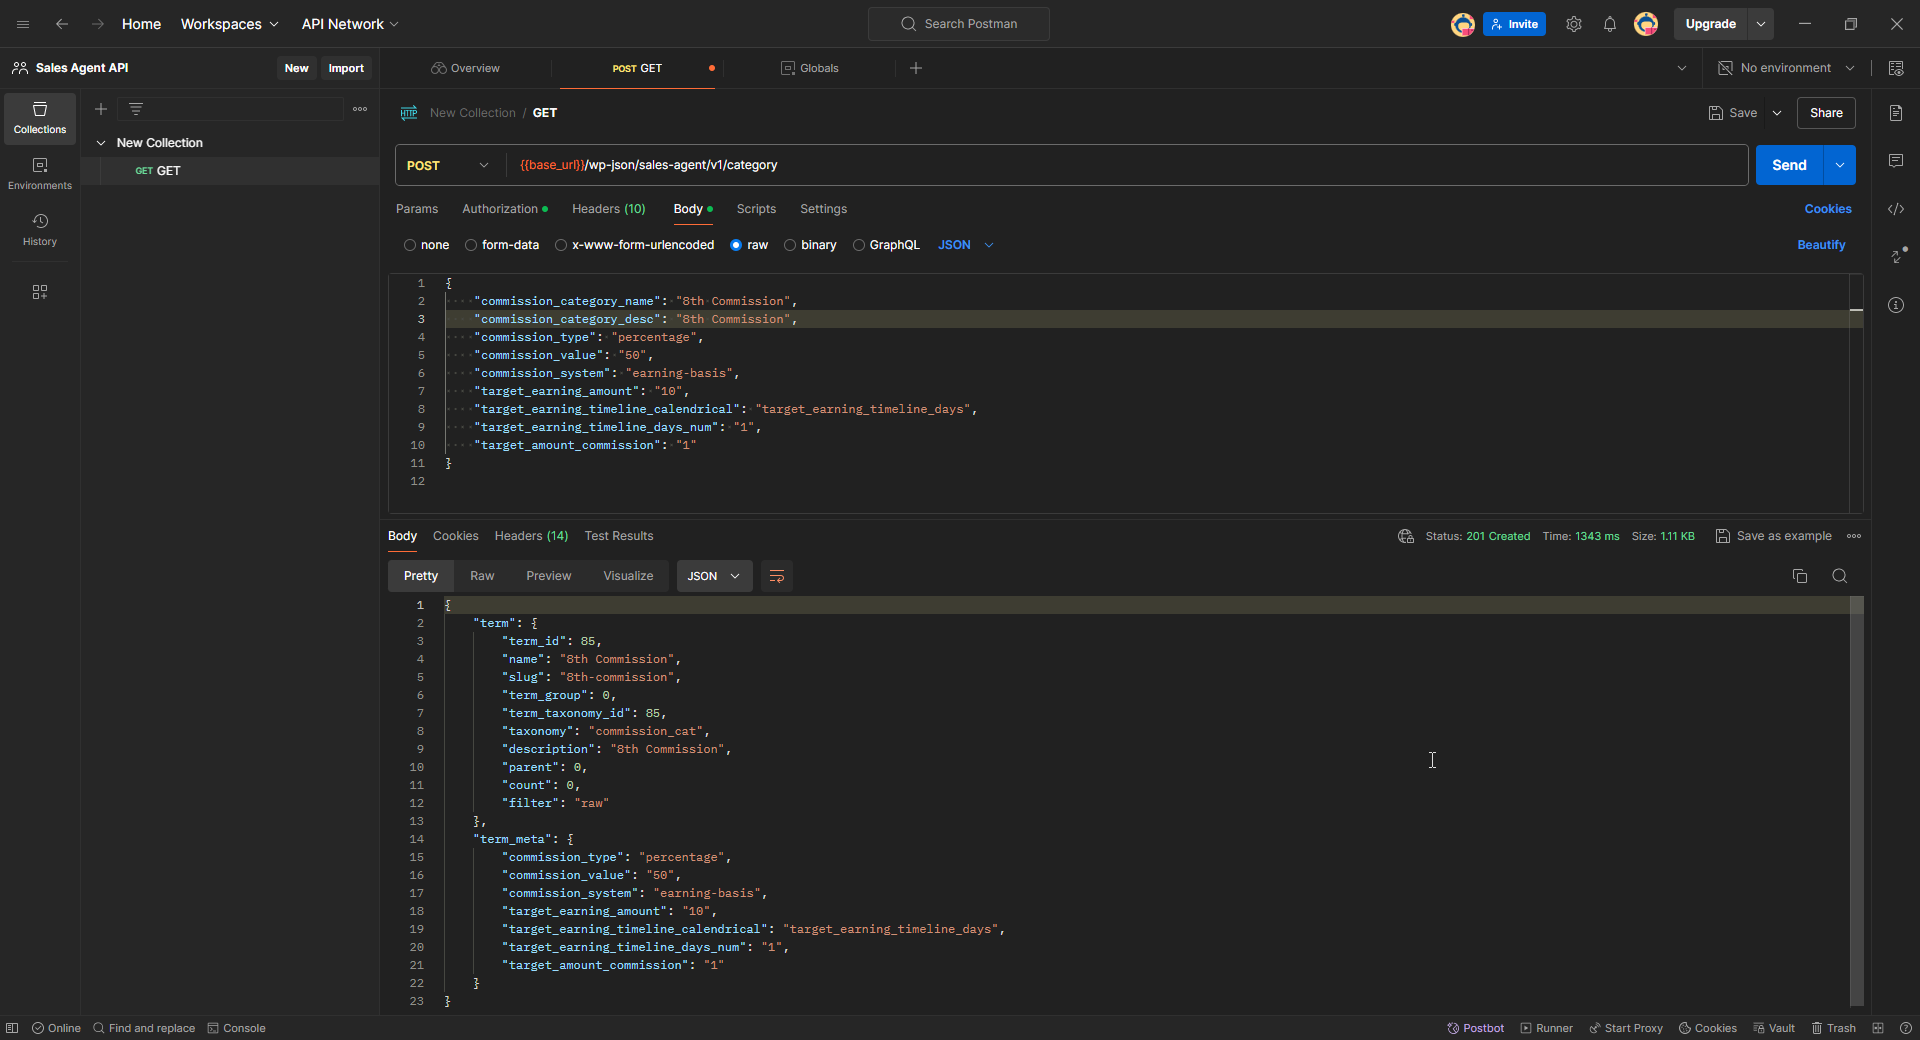The height and width of the screenshot is (1040, 1920).
Task: Select GET request in collection tree
Action: (x=230, y=171)
